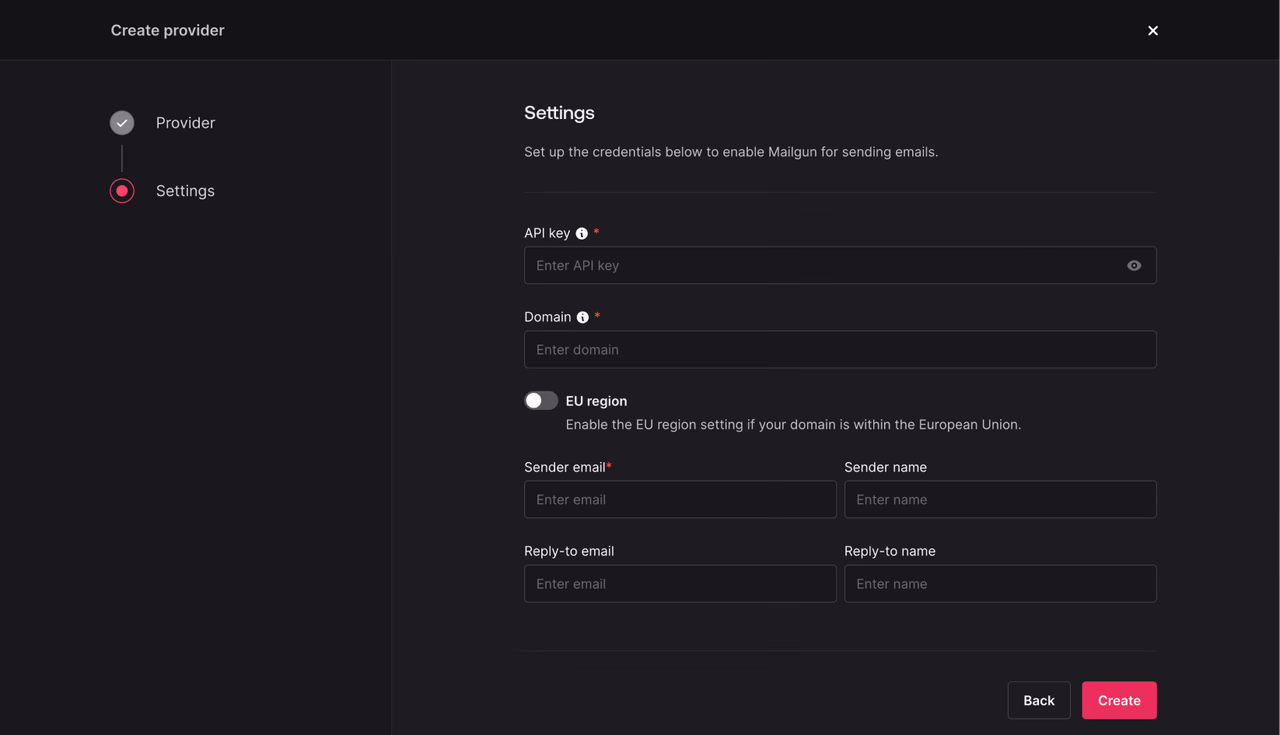
Task: Focus the Domain input field
Action: [840, 349]
